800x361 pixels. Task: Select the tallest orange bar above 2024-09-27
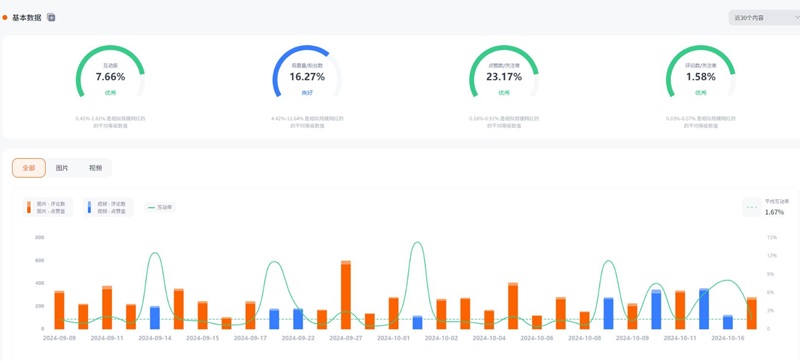346,295
